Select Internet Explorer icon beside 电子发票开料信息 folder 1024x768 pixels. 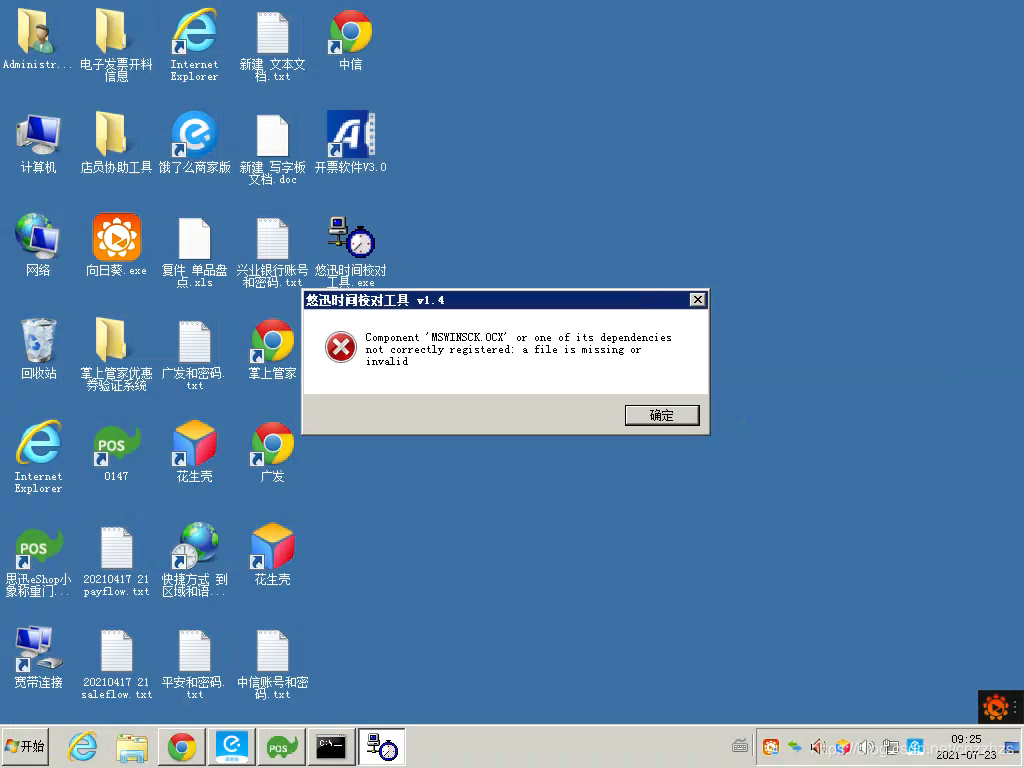click(194, 44)
